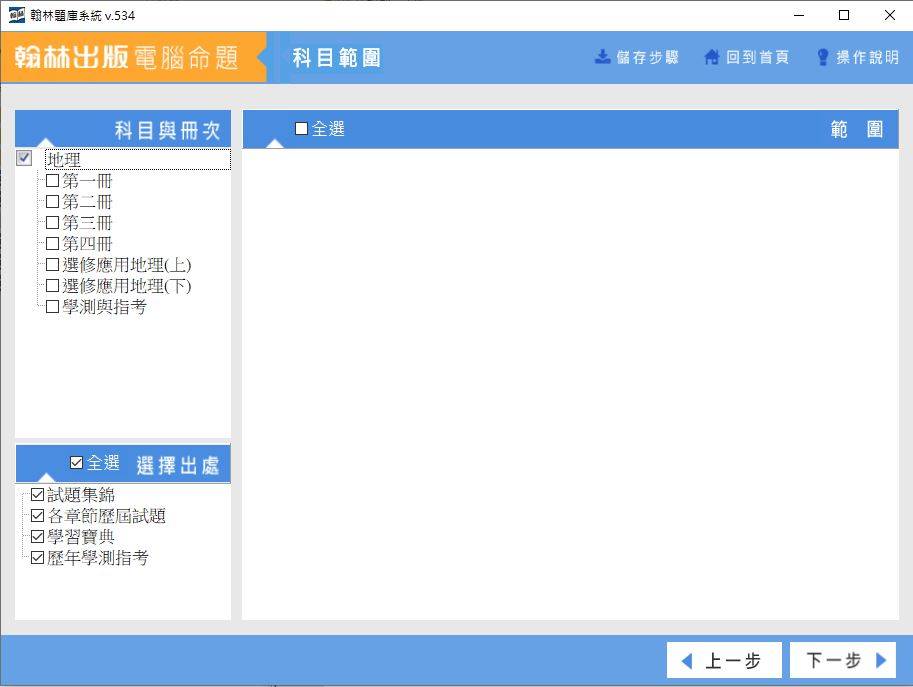913x687 pixels.
Task: Select the 試題集錦 label text
Action: coord(81,495)
